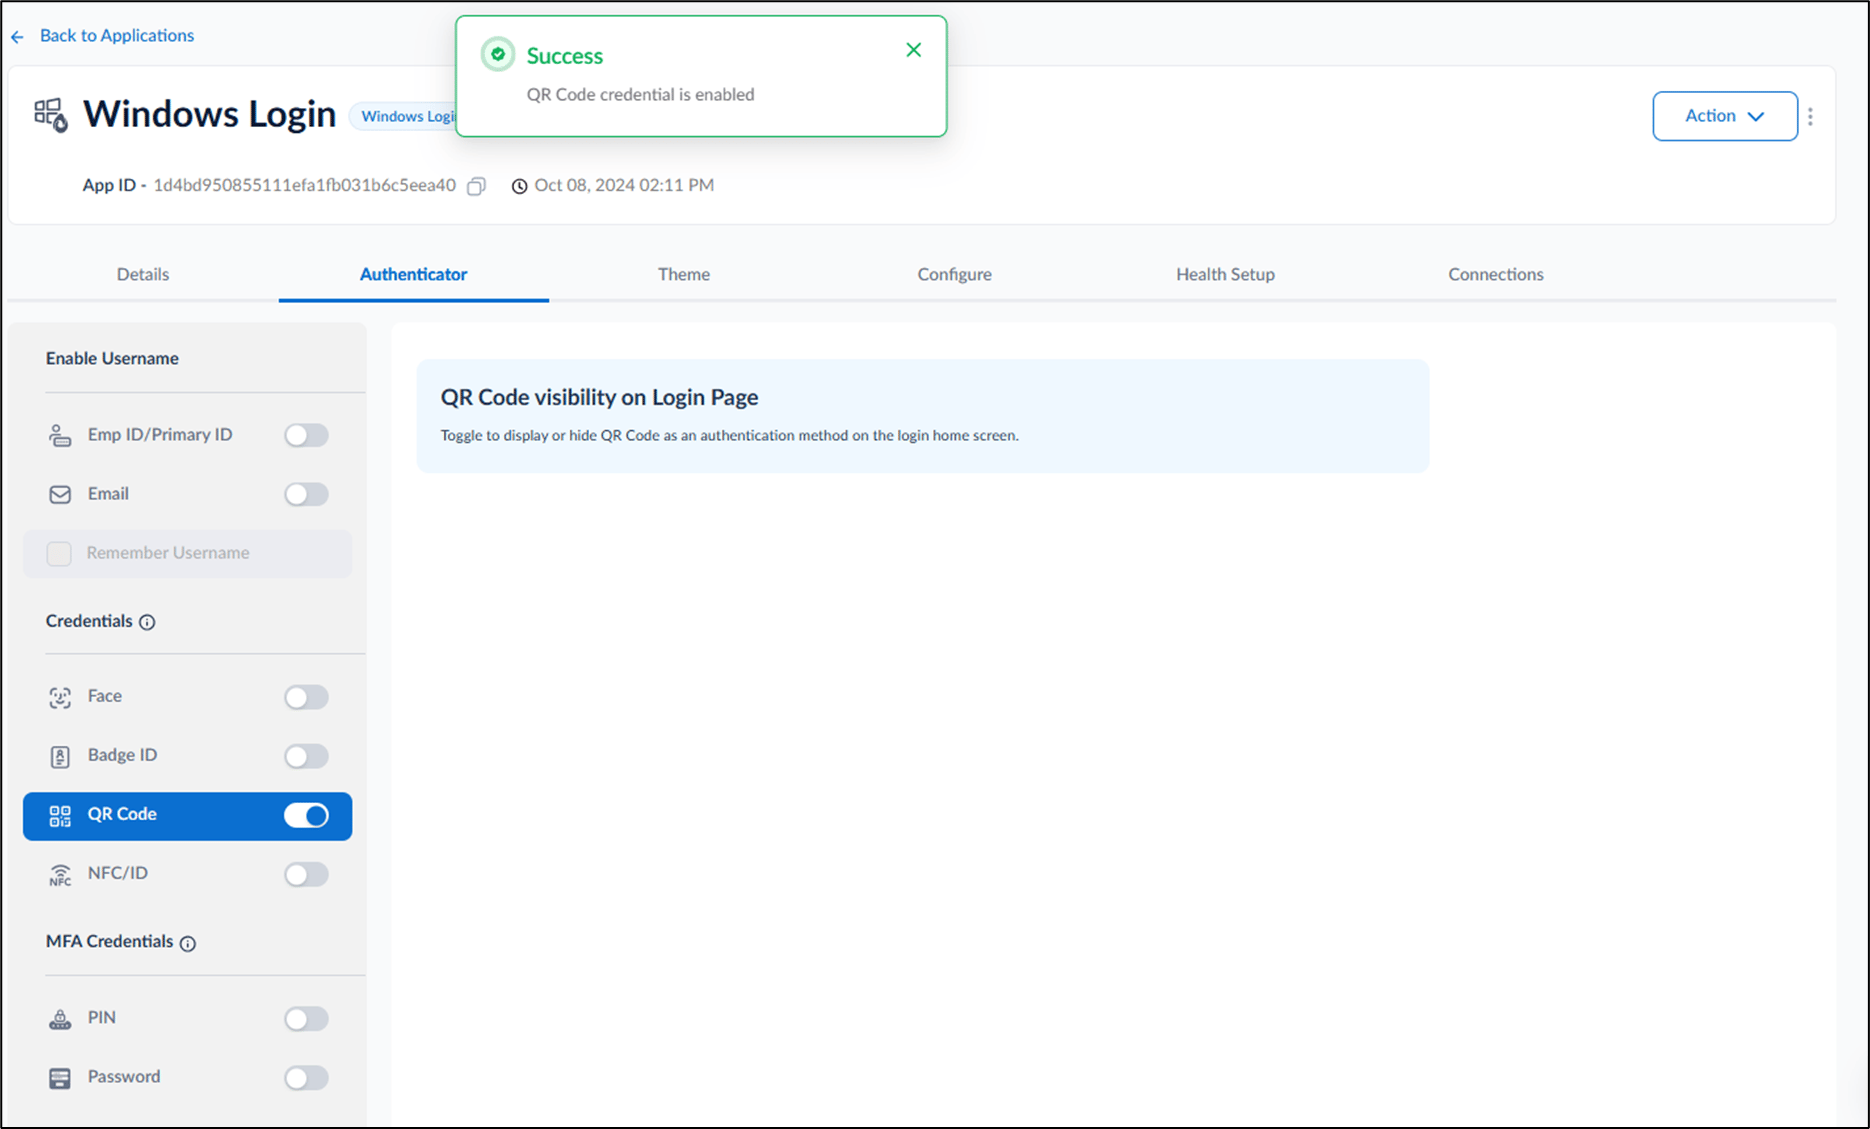Click the MFA Credentials info icon

188,943
